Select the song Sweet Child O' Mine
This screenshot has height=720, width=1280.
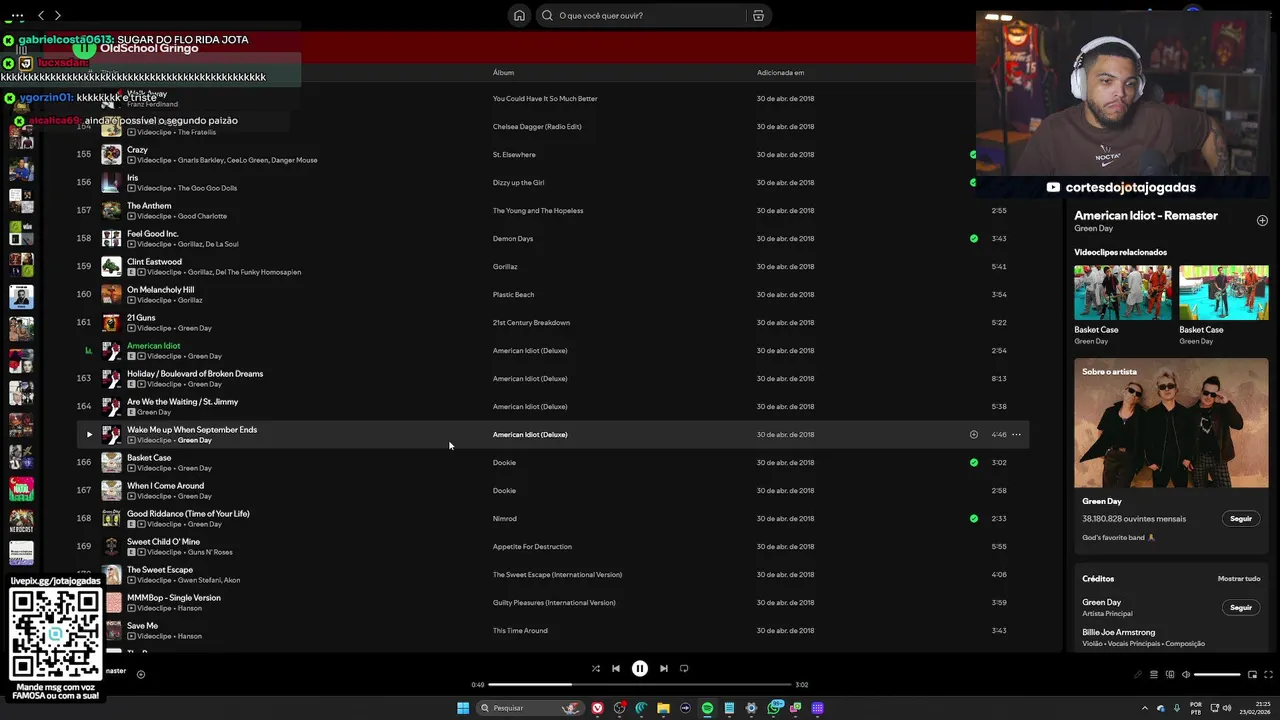pyautogui.click(x=163, y=541)
